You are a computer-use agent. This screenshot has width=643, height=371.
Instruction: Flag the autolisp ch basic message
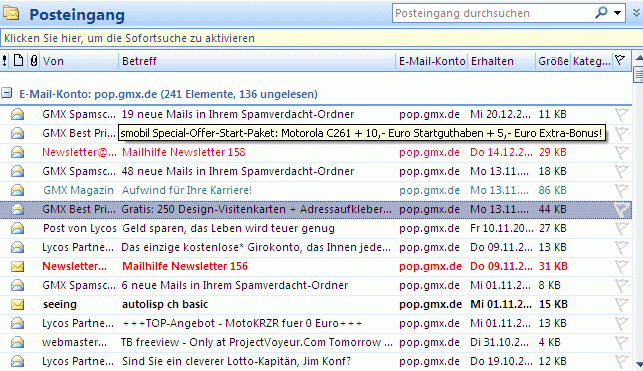click(621, 305)
